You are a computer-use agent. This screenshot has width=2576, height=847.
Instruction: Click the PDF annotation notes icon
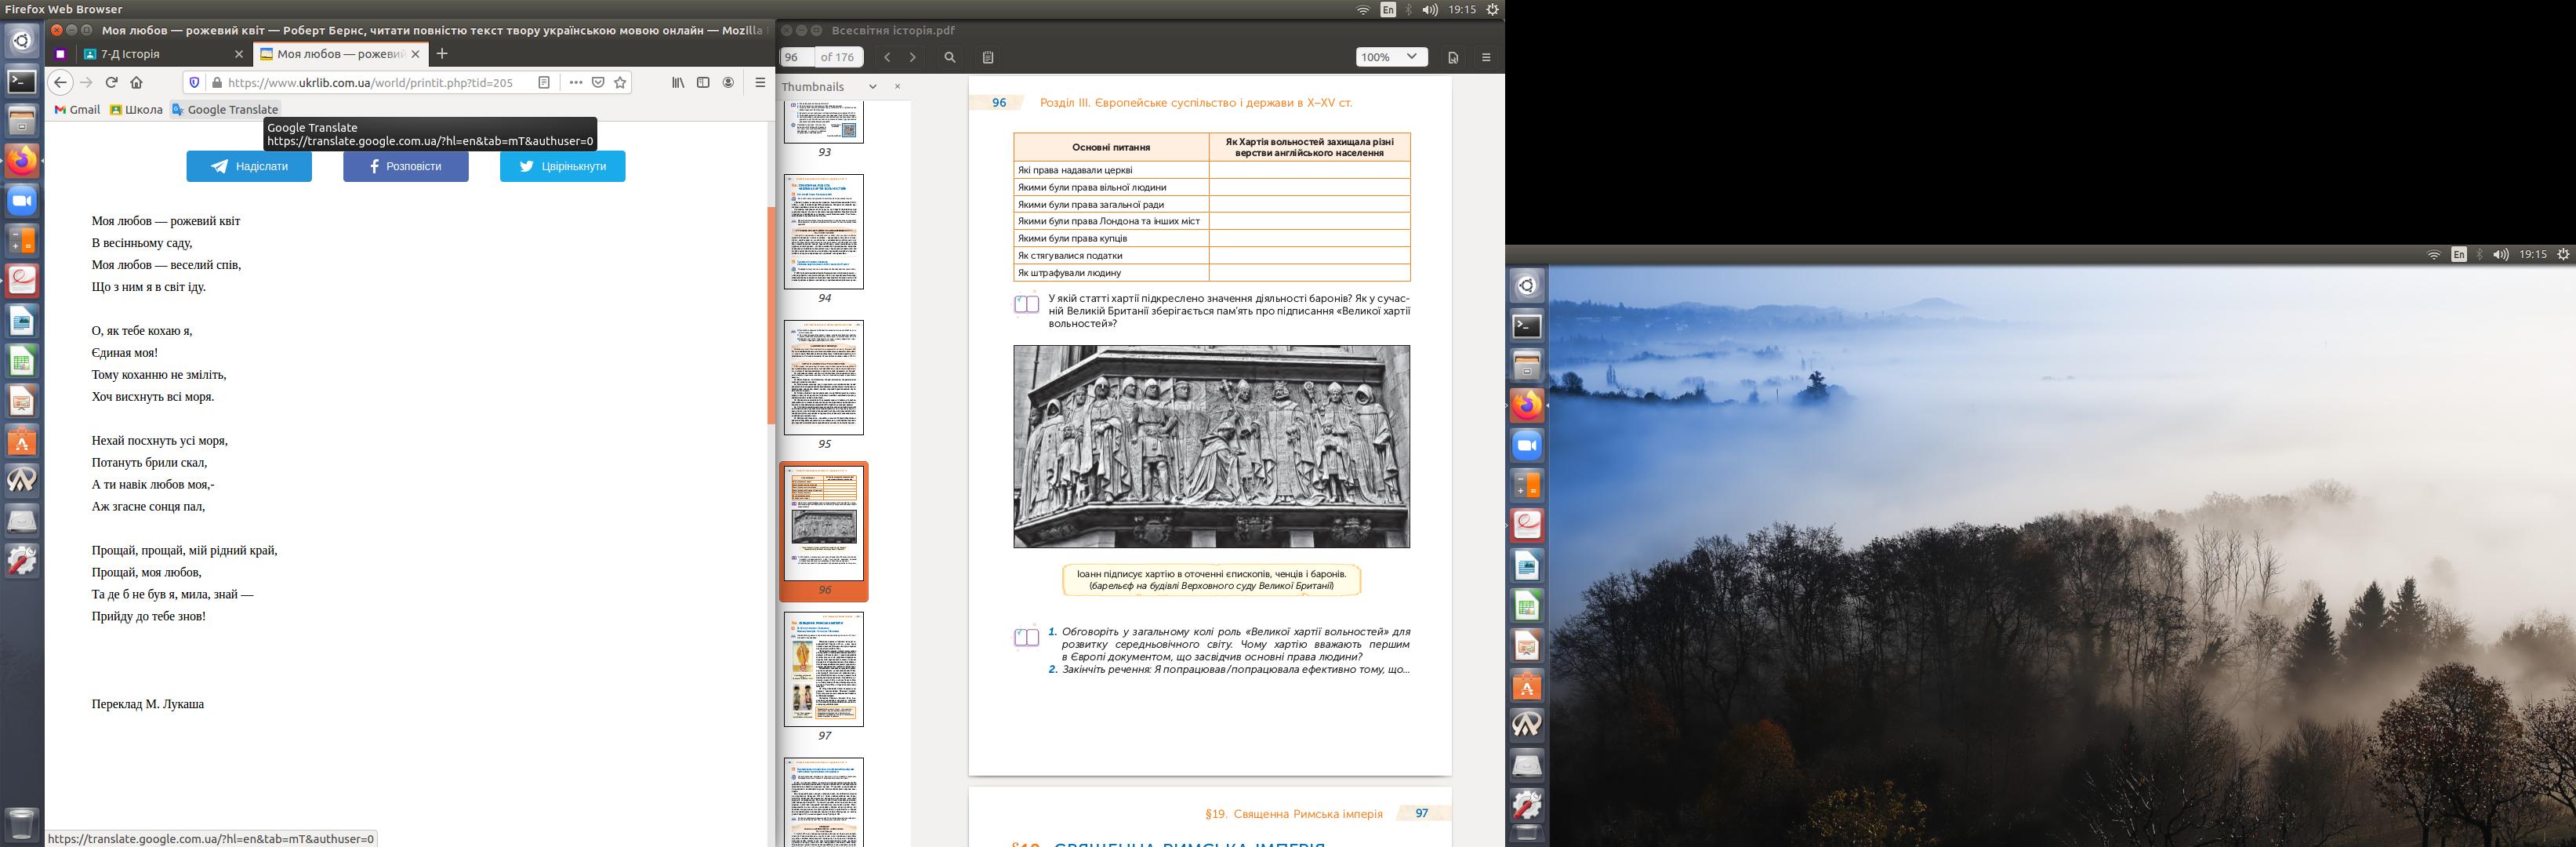988,58
